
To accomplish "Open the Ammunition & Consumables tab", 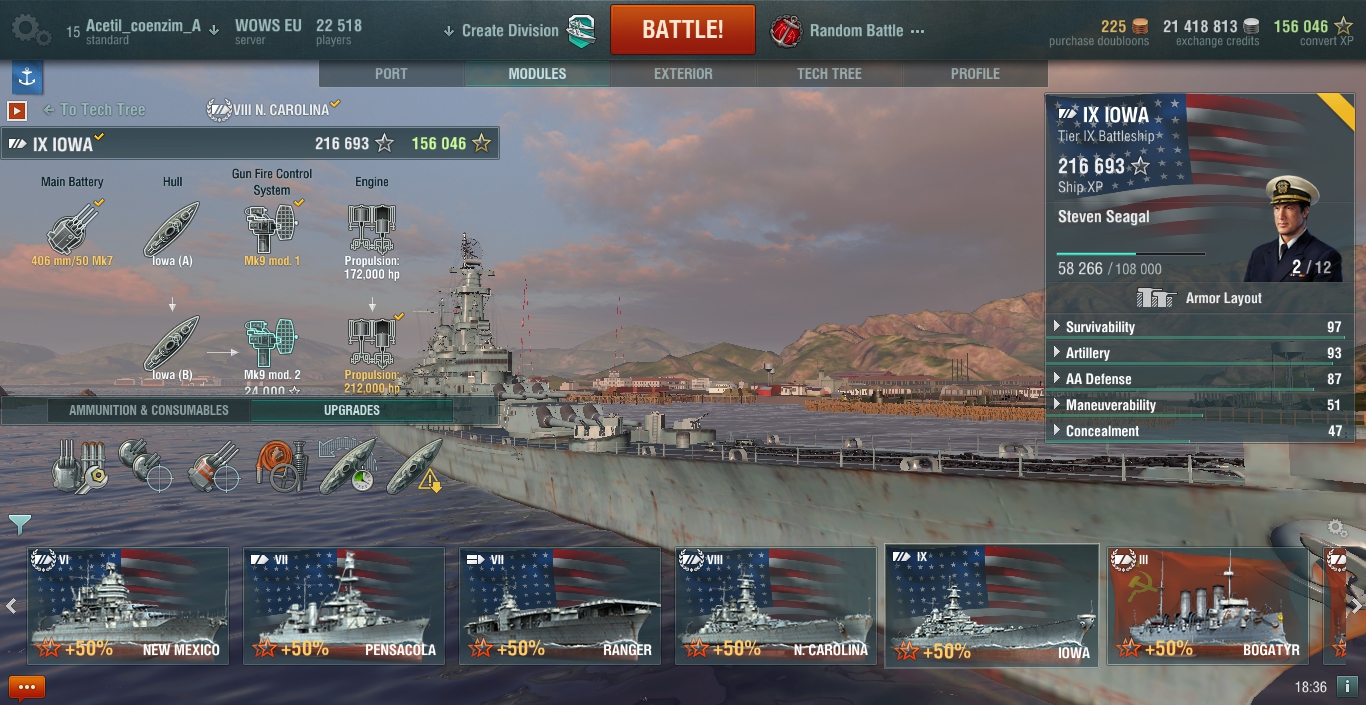I will pyautogui.click(x=149, y=410).
